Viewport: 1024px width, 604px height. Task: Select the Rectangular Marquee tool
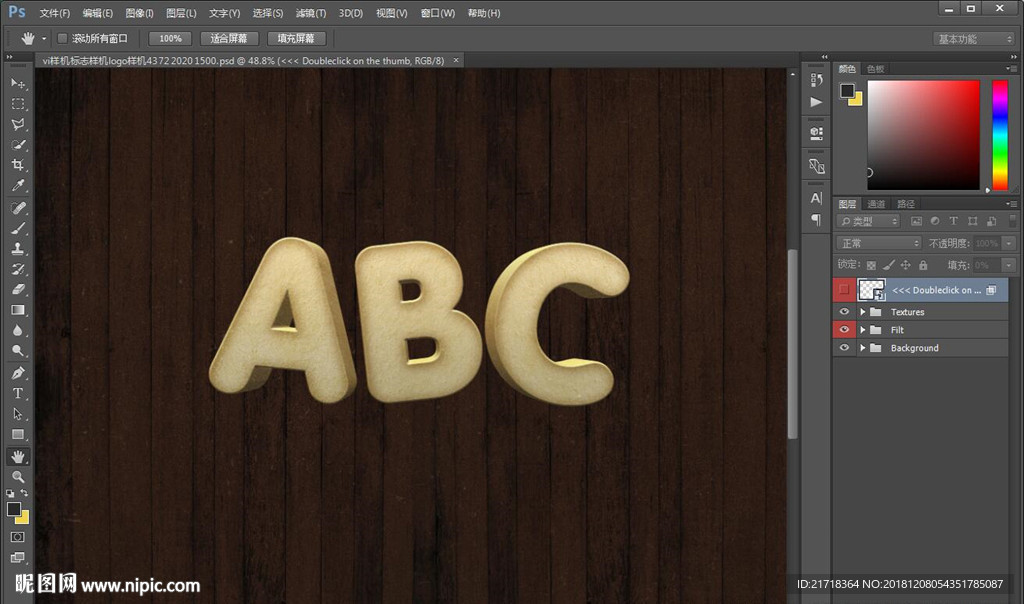[18, 104]
